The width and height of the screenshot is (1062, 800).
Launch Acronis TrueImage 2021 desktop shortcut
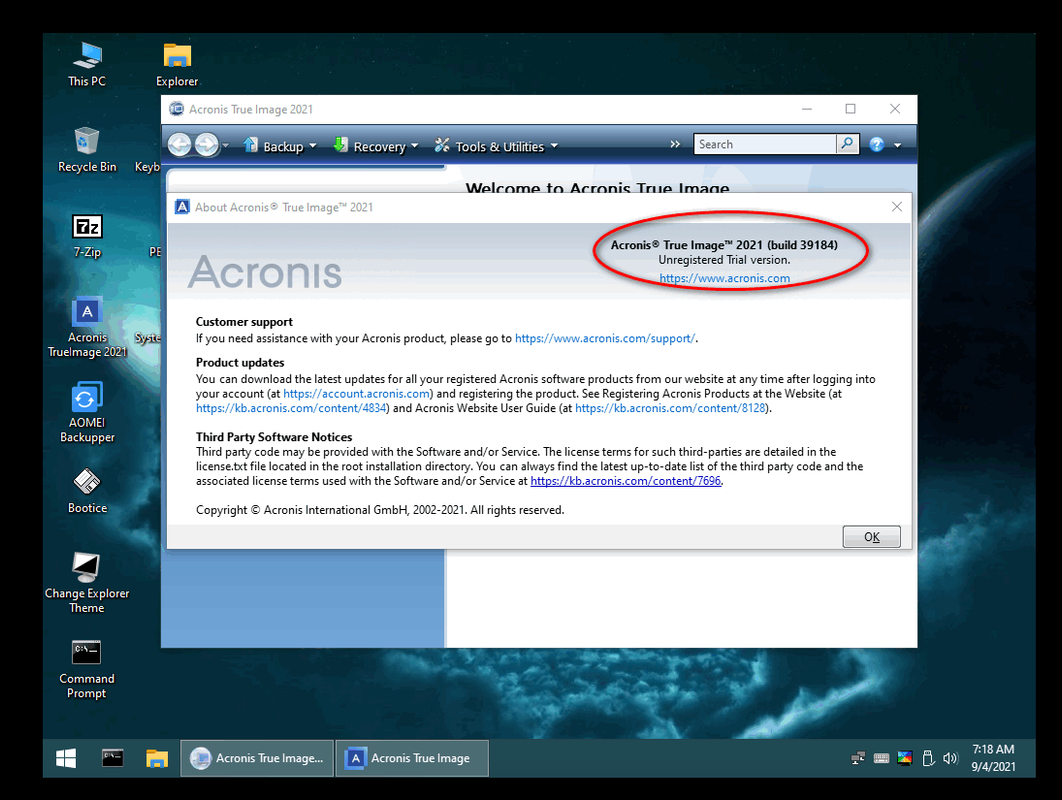point(87,327)
